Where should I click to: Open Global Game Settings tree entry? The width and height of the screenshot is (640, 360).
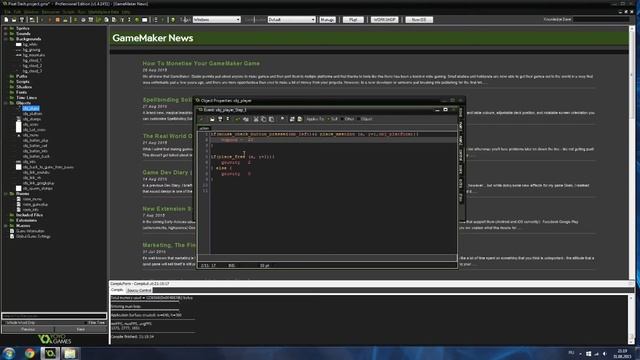[33, 236]
